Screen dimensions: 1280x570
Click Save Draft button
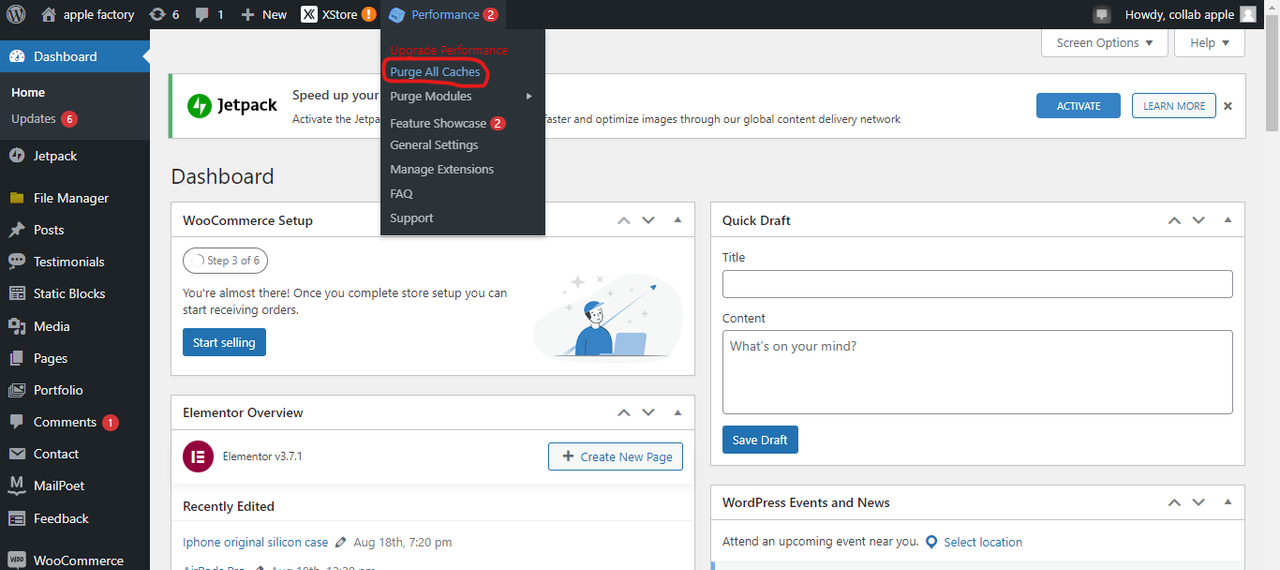coord(760,440)
